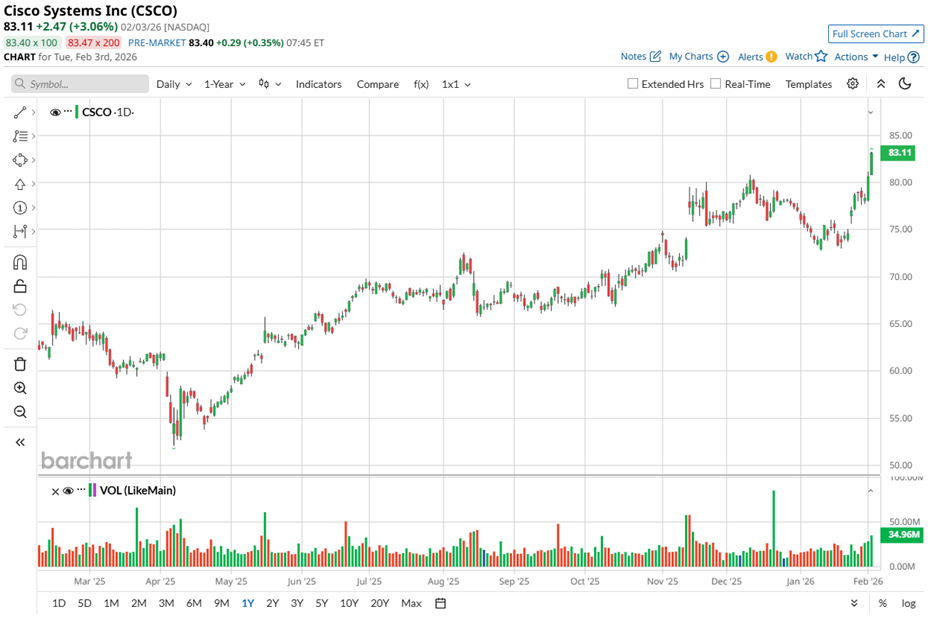Pick the numbered label annotation tool
The width and height of the screenshot is (937, 621).
pyautogui.click(x=20, y=207)
